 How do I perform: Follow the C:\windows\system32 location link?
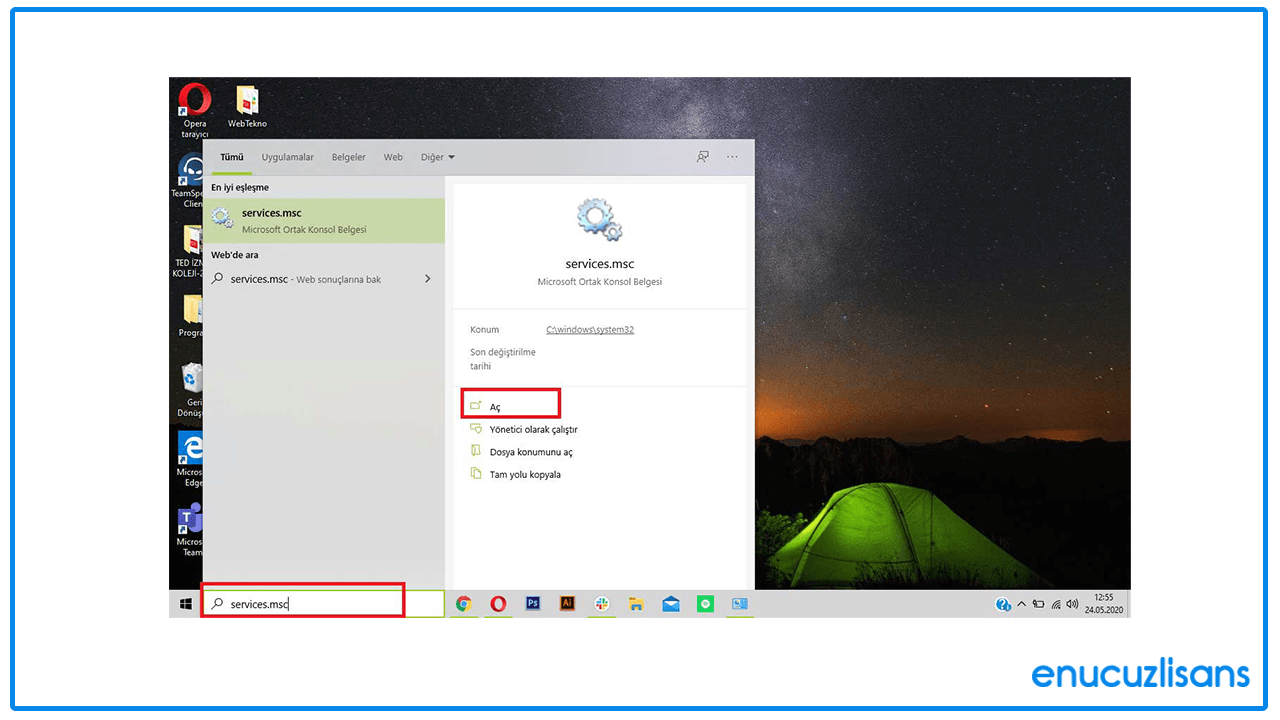[x=590, y=330]
